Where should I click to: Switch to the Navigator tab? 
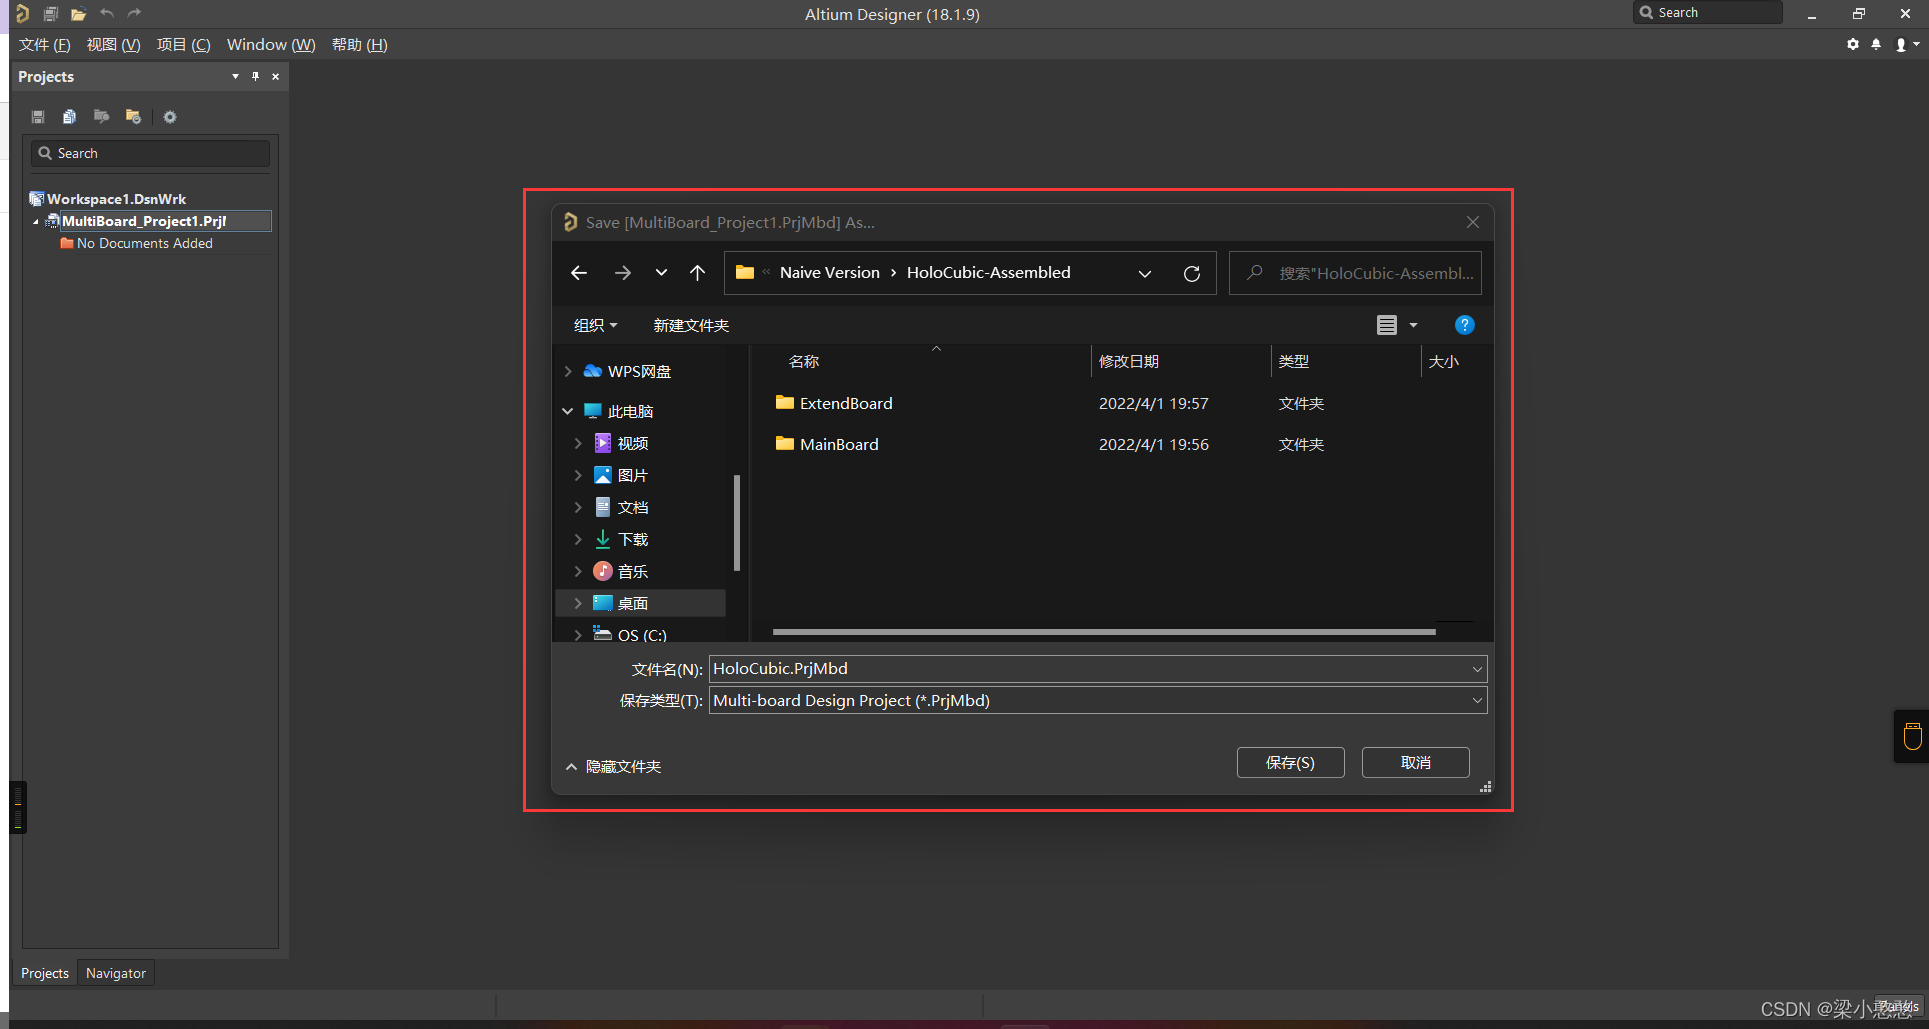click(115, 973)
